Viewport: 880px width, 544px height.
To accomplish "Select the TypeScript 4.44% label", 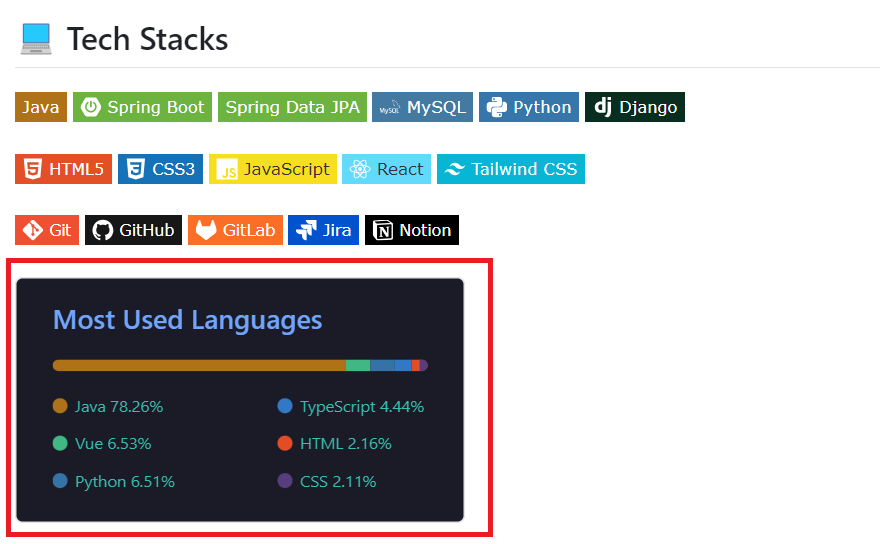I will 362,406.
